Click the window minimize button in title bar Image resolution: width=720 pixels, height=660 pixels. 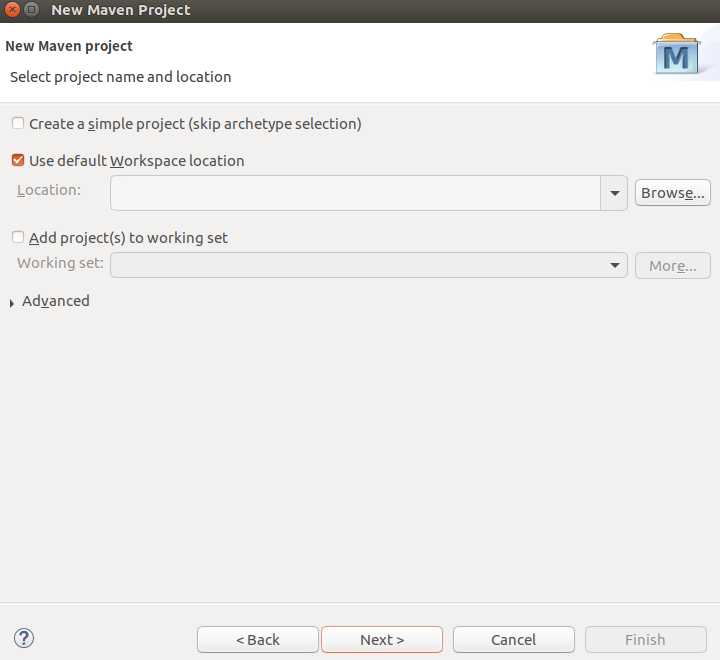pos(31,9)
